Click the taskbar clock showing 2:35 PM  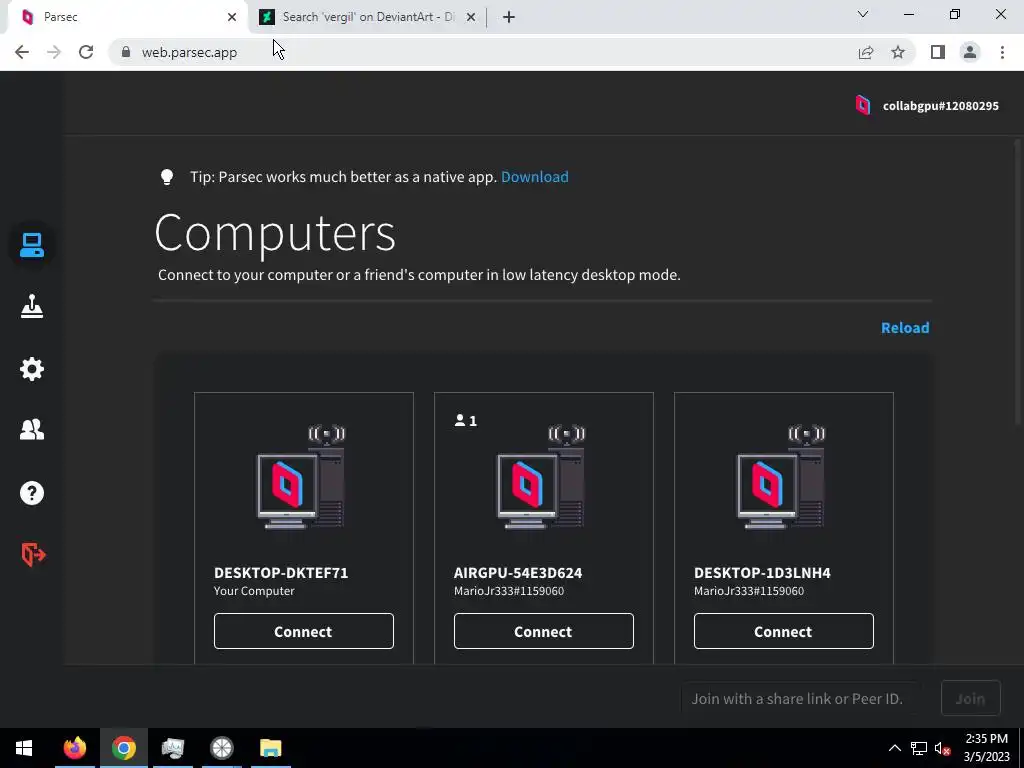click(x=987, y=748)
